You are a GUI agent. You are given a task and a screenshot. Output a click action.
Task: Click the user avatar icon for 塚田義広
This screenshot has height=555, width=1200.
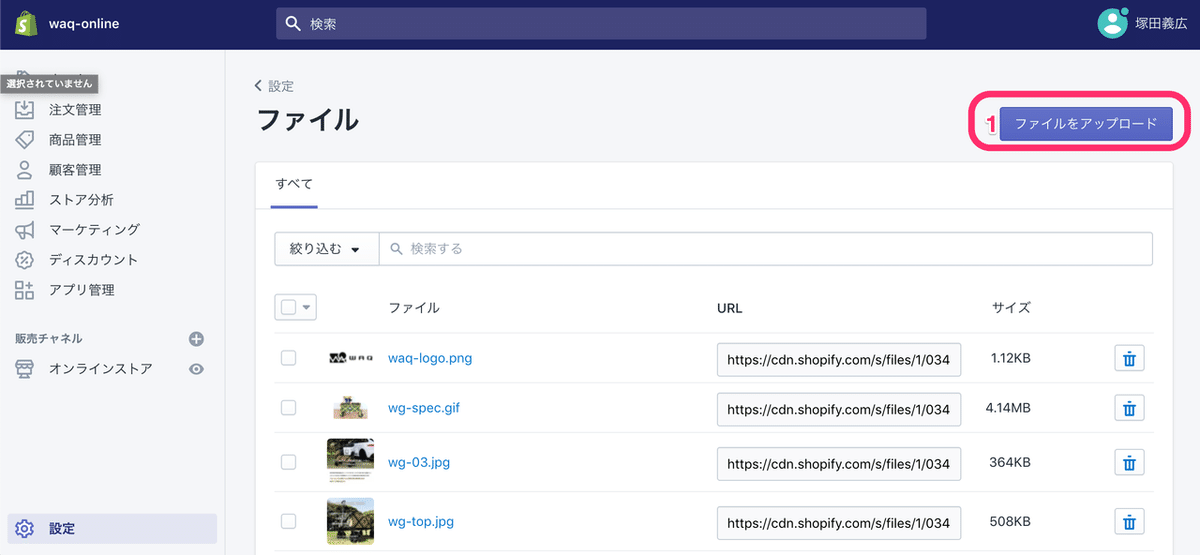[x=1112, y=23]
